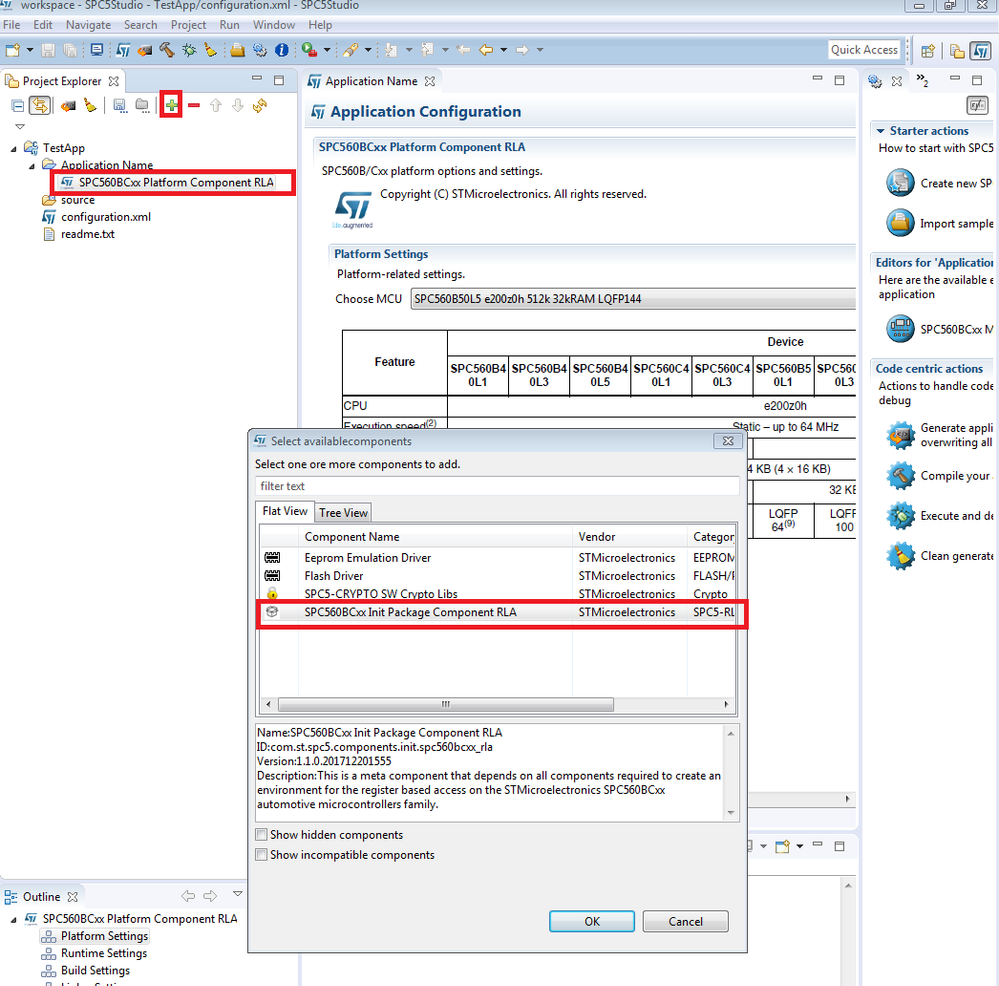Enable Show hidden components checkbox

[x=261, y=834]
